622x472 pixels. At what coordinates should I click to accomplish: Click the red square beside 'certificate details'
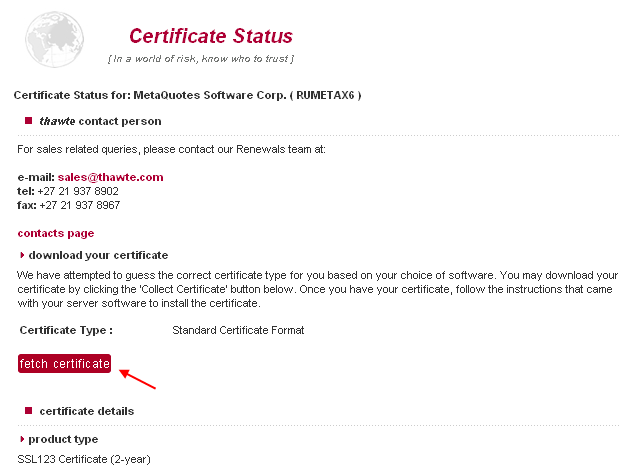click(x=28, y=411)
